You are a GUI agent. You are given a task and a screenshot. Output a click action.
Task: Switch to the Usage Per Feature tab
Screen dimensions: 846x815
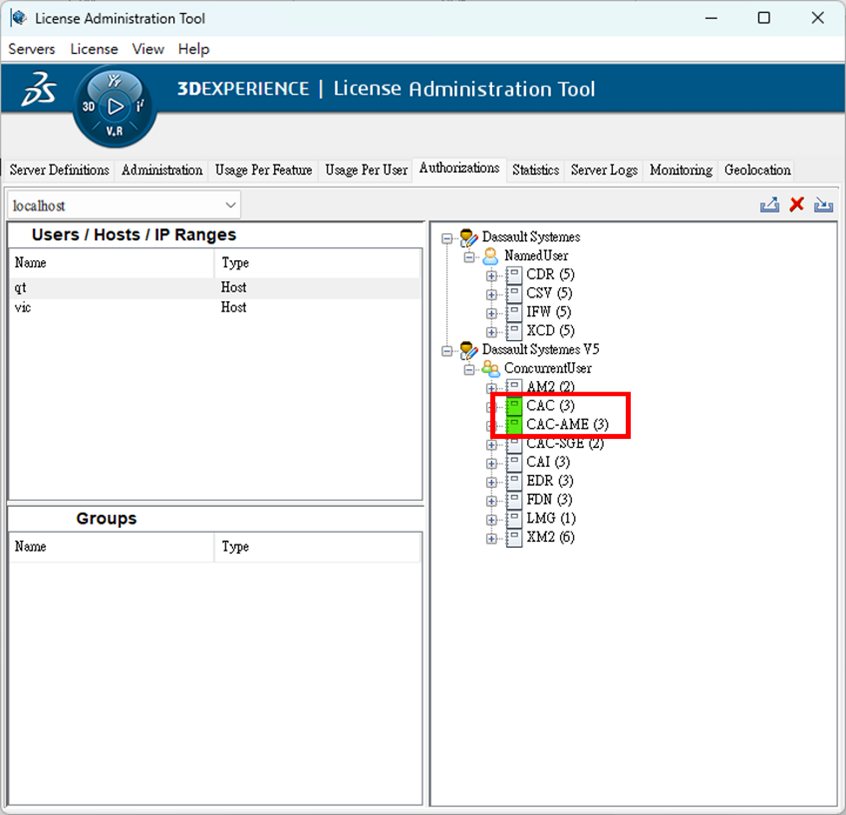[263, 170]
